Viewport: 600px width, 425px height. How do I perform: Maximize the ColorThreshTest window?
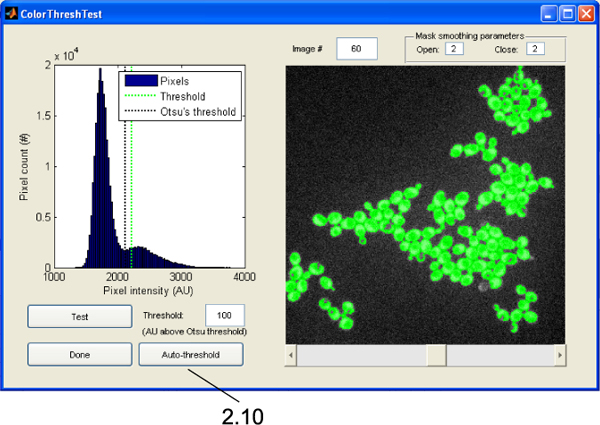click(x=567, y=14)
